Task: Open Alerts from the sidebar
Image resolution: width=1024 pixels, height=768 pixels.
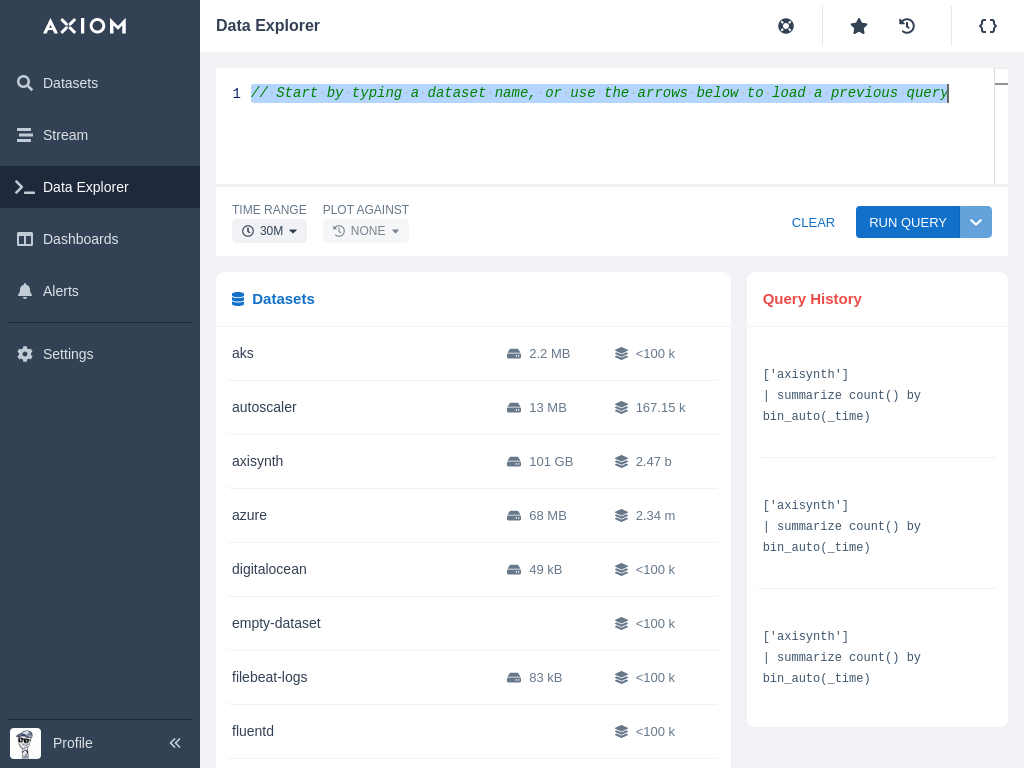Action: pyautogui.click(x=60, y=291)
